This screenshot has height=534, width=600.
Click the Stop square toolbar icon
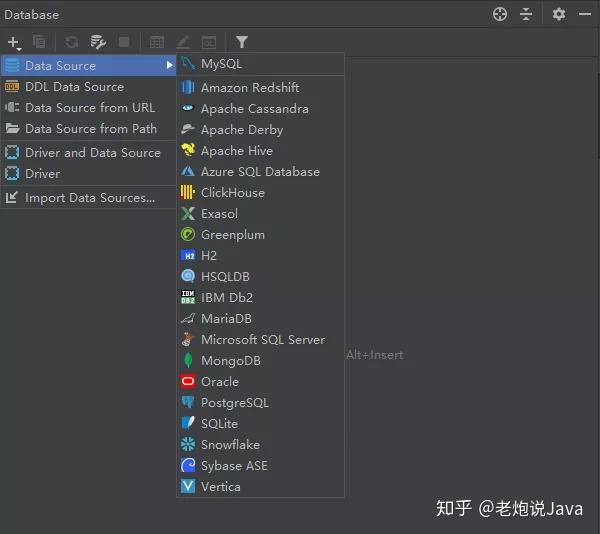point(124,42)
